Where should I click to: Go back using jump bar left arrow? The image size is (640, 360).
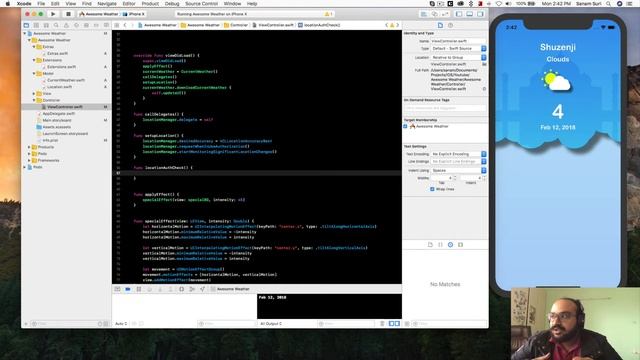coord(125,25)
